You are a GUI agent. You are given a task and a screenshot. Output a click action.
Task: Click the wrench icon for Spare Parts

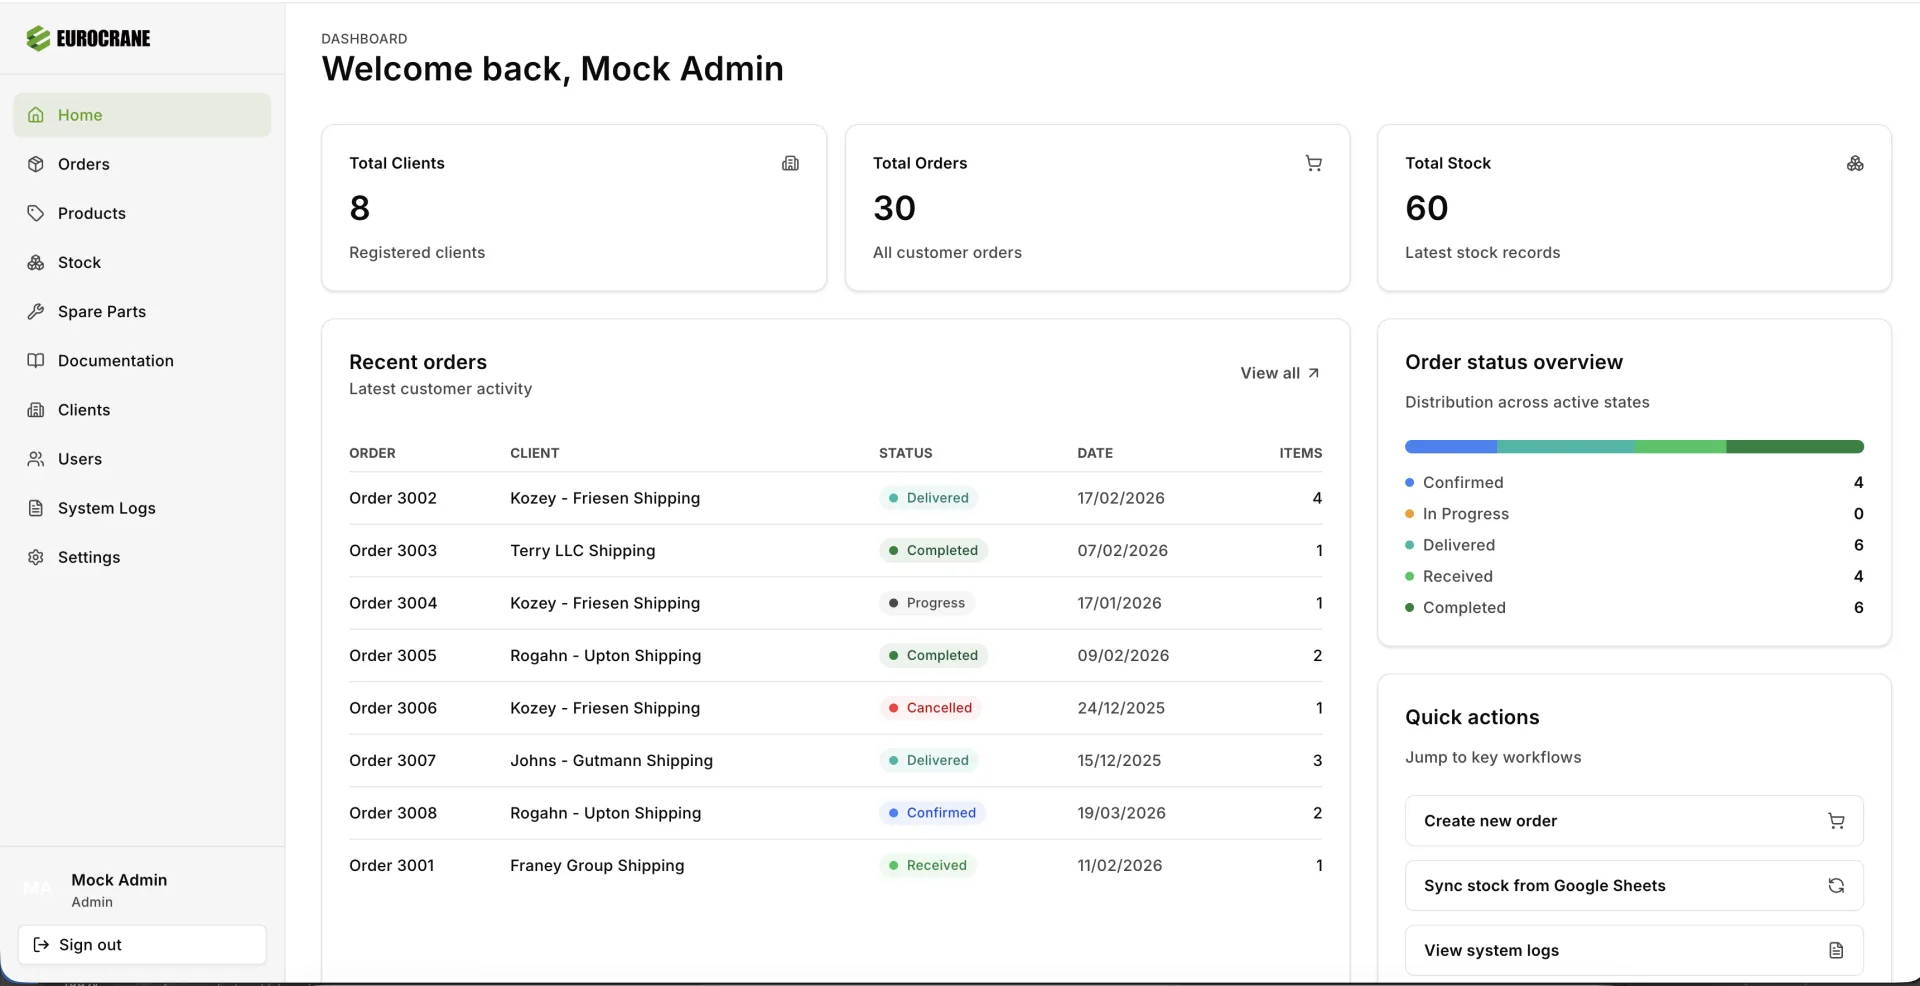point(36,311)
